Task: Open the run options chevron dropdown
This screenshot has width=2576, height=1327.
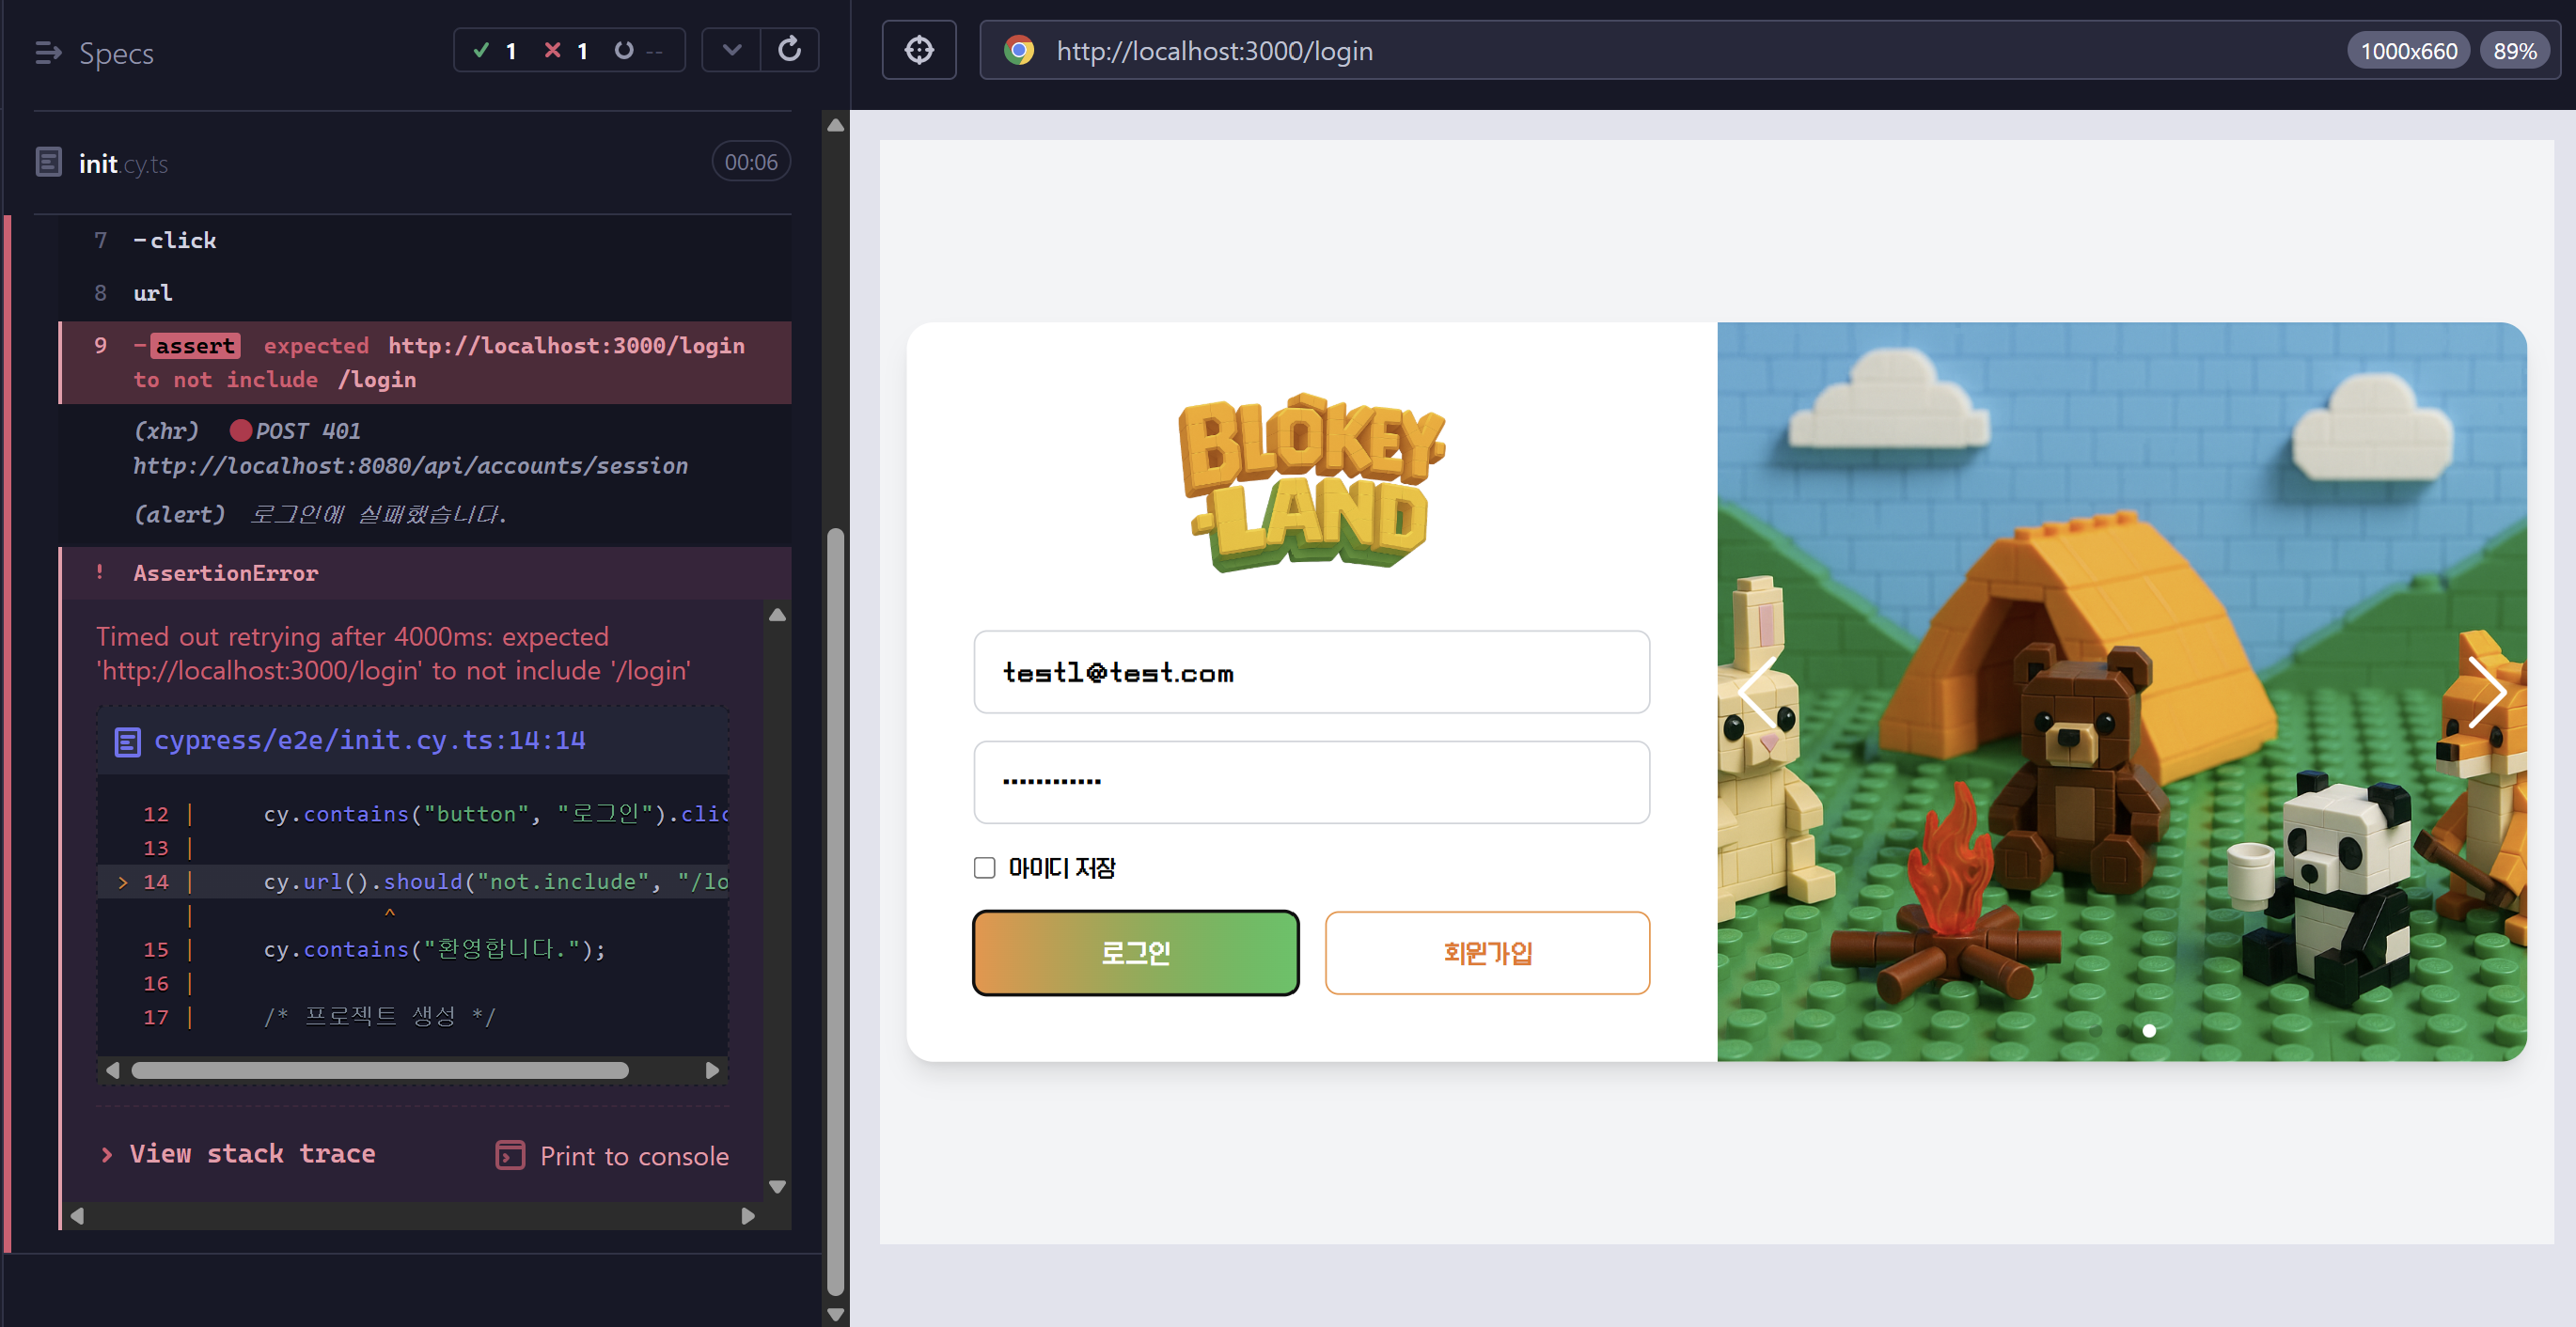Action: 732,50
